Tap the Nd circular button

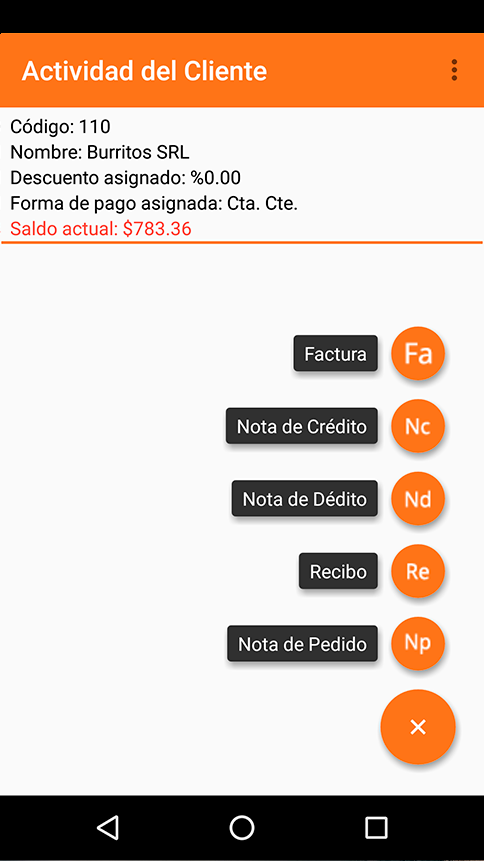click(418, 499)
